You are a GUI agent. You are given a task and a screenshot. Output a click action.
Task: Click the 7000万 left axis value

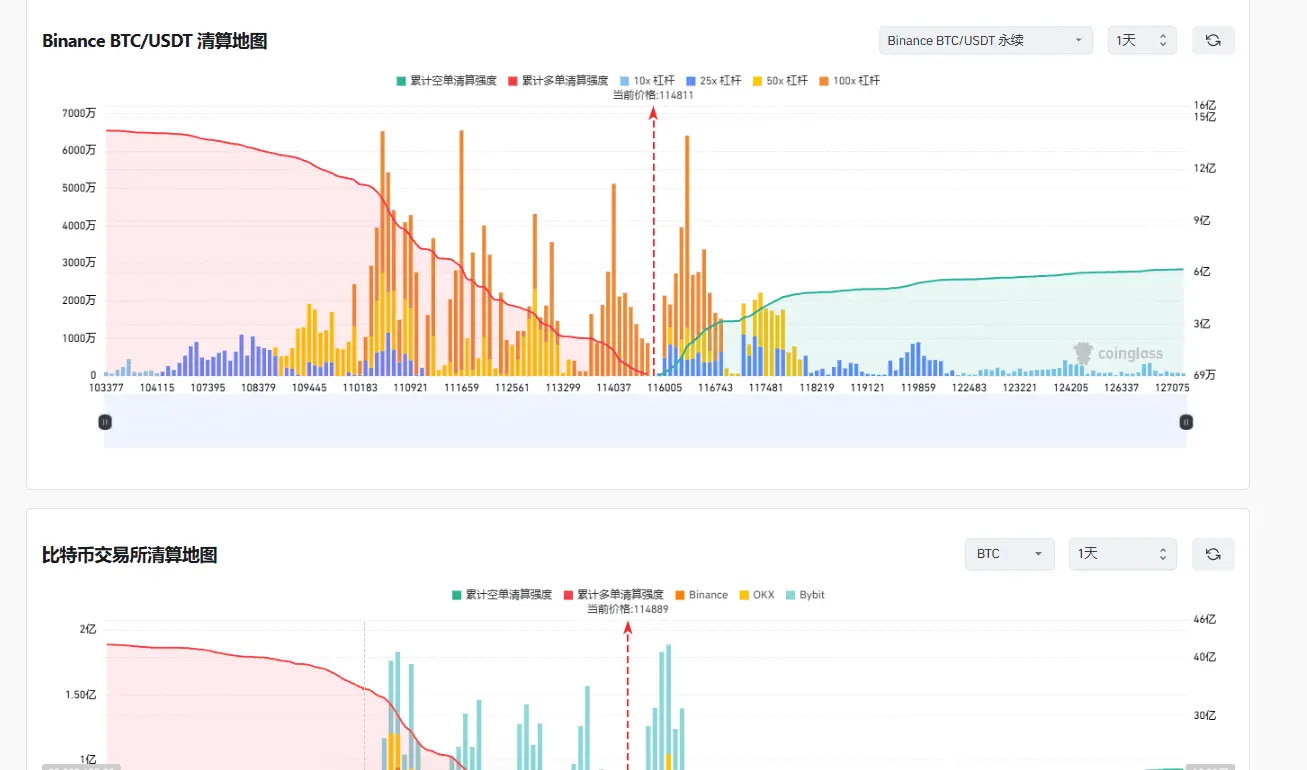79,114
